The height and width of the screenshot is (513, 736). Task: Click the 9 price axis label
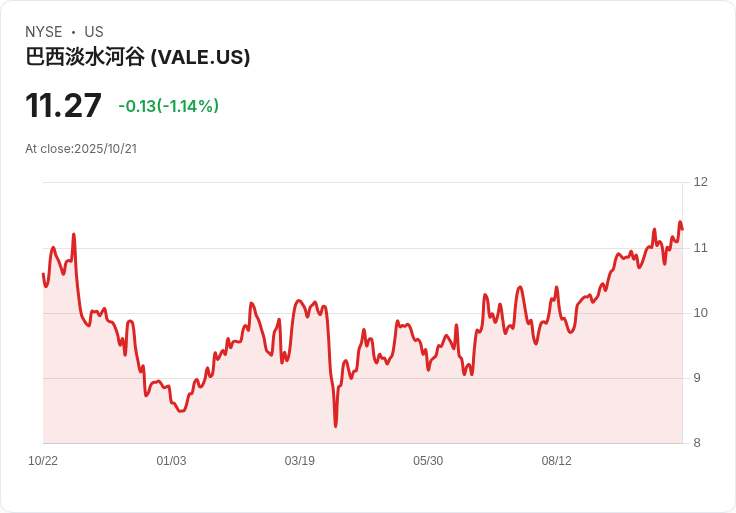coord(697,378)
